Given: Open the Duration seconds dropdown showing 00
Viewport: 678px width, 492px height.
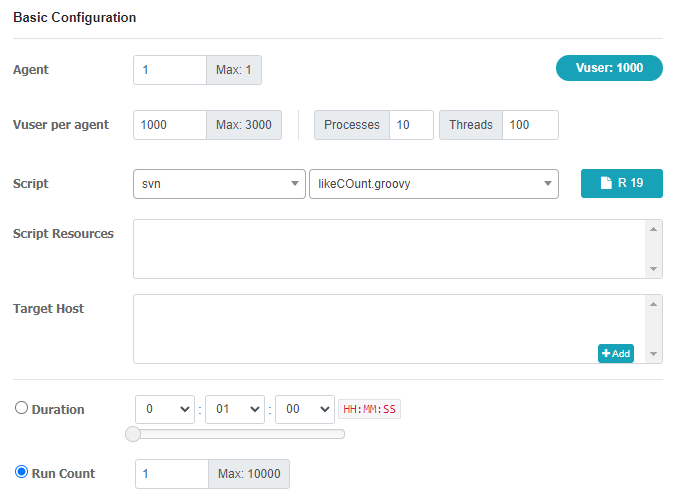Looking at the screenshot, I should tap(305, 409).
